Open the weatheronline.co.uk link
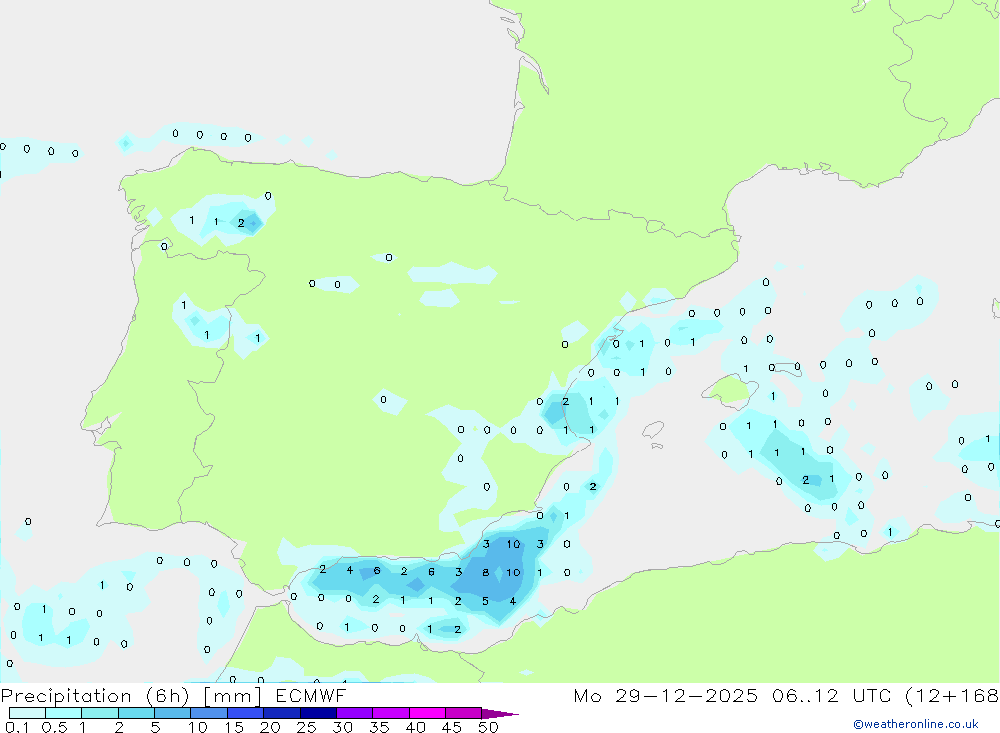Viewport: 1000px width, 733px height. [916, 724]
